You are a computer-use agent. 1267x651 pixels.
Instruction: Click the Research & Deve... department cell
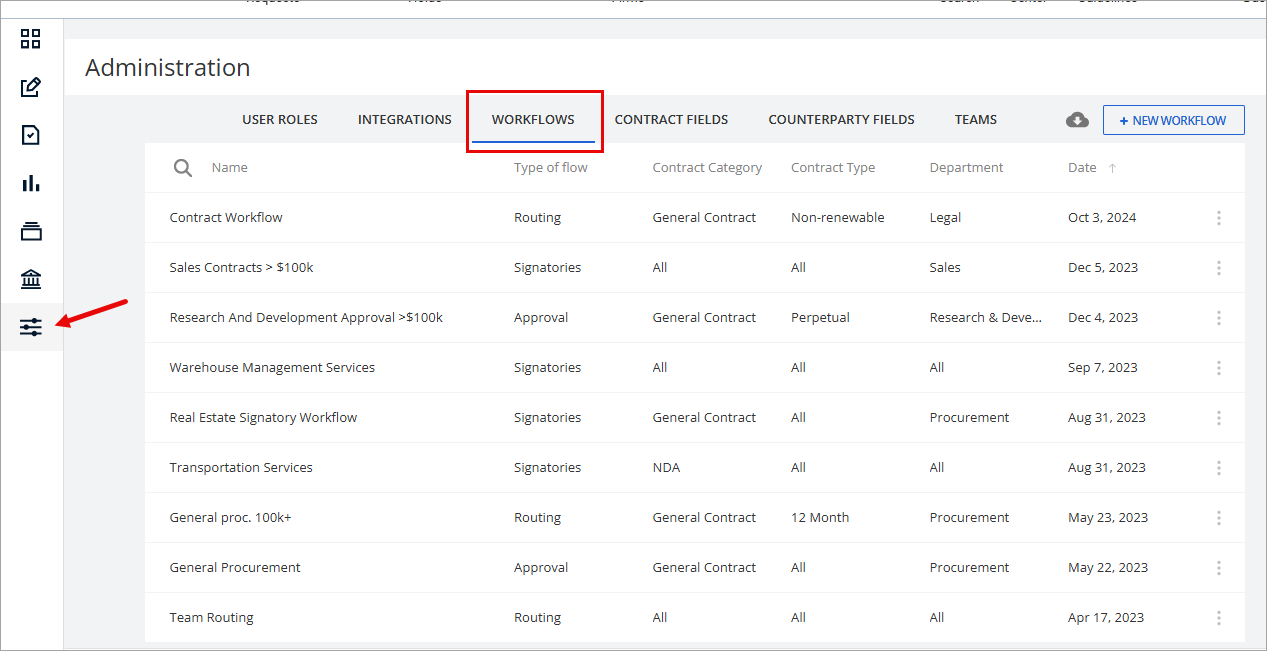tap(986, 318)
